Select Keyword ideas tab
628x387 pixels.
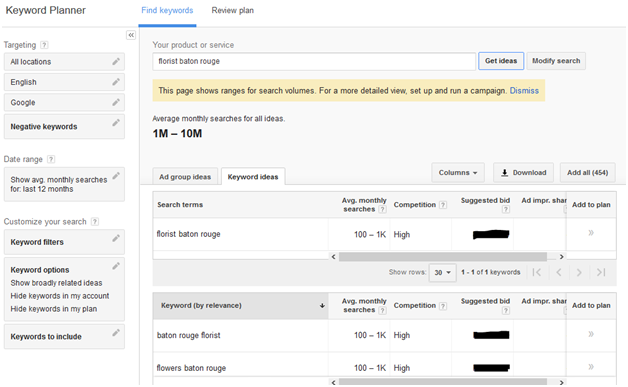253,177
